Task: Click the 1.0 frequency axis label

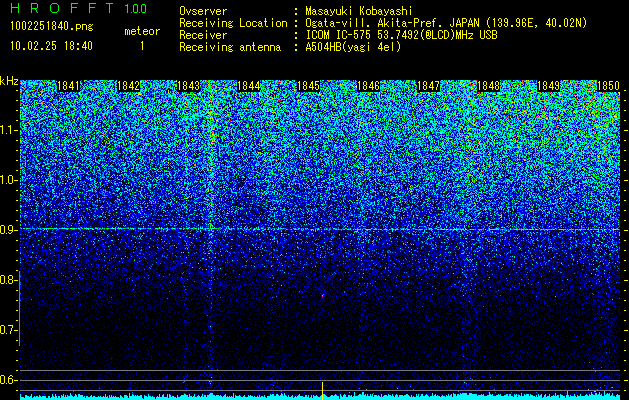Action: [9, 180]
